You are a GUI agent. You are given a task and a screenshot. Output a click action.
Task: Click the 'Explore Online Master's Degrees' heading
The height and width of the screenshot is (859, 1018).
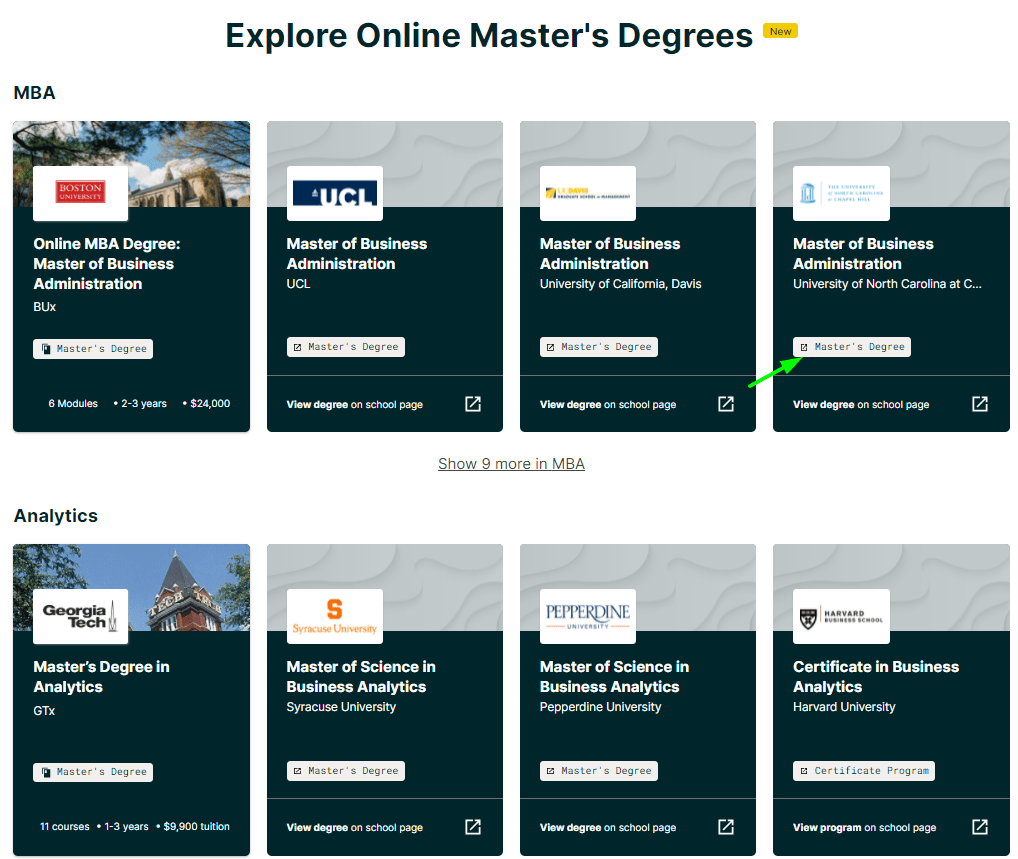click(489, 35)
